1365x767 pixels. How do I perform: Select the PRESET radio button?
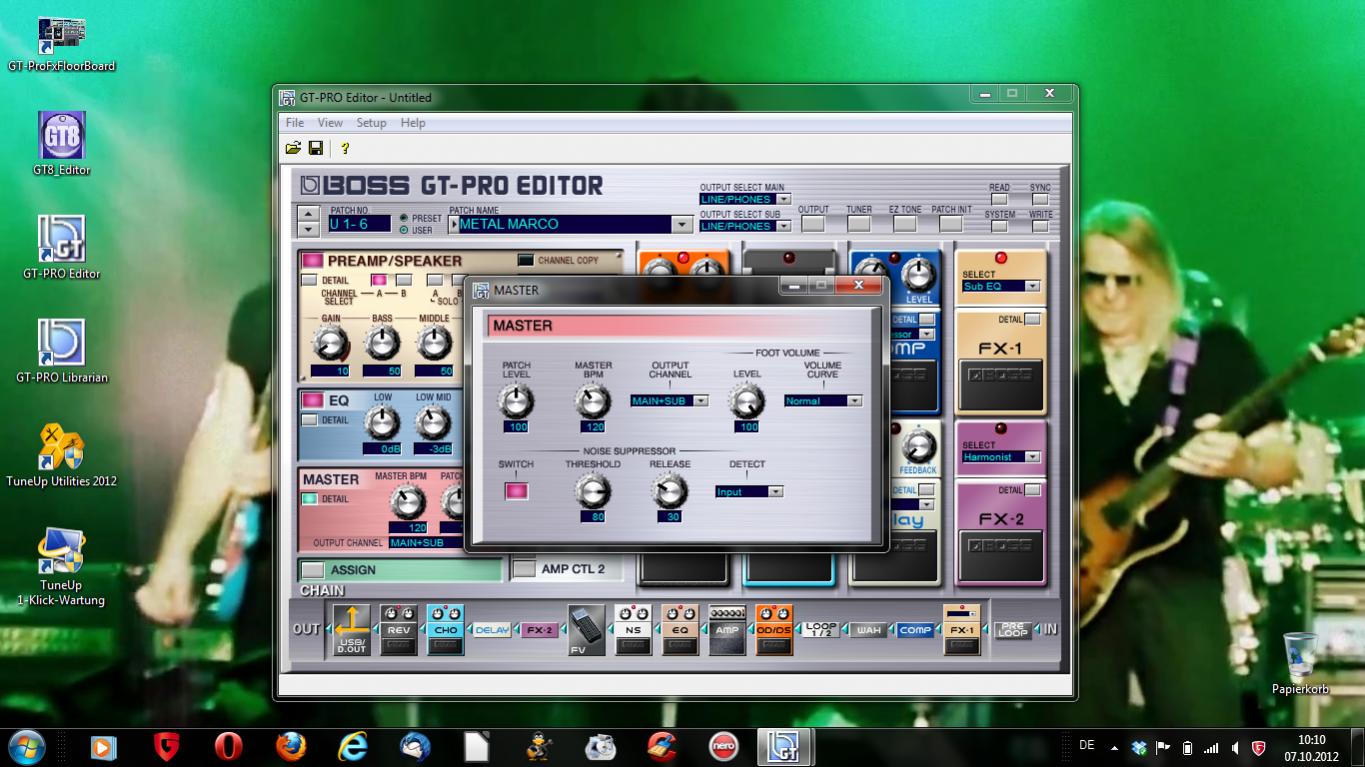[404, 218]
